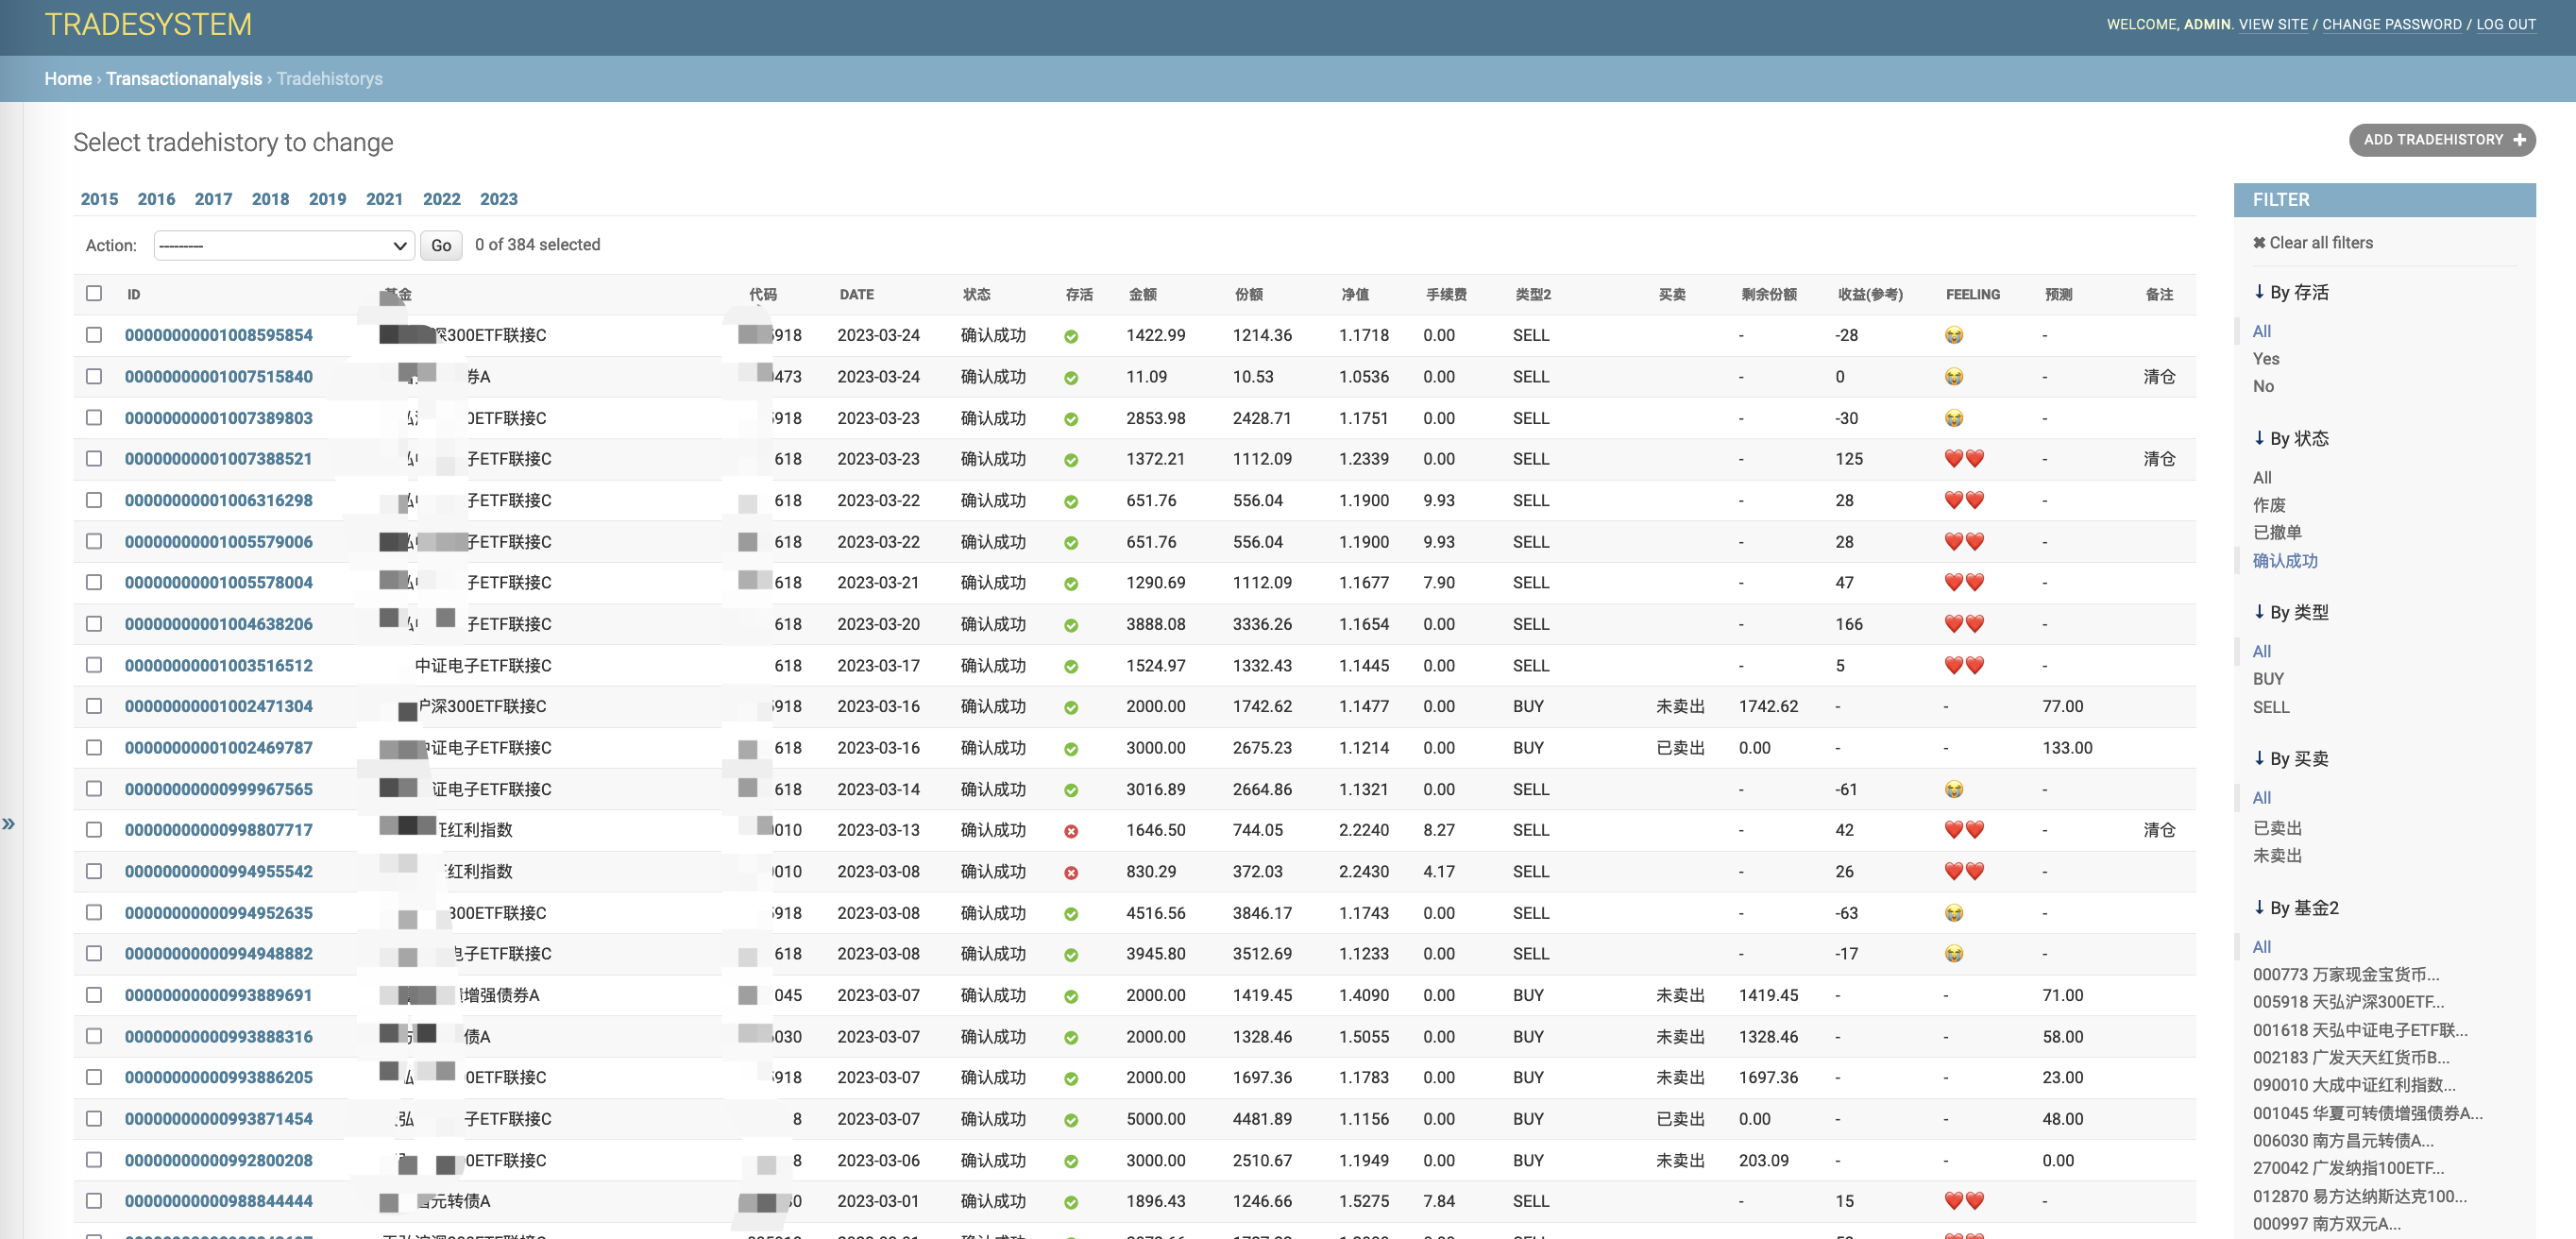Click hearts icon in row 00000000001007388521
The image size is (2576, 1239).
pos(1964,459)
